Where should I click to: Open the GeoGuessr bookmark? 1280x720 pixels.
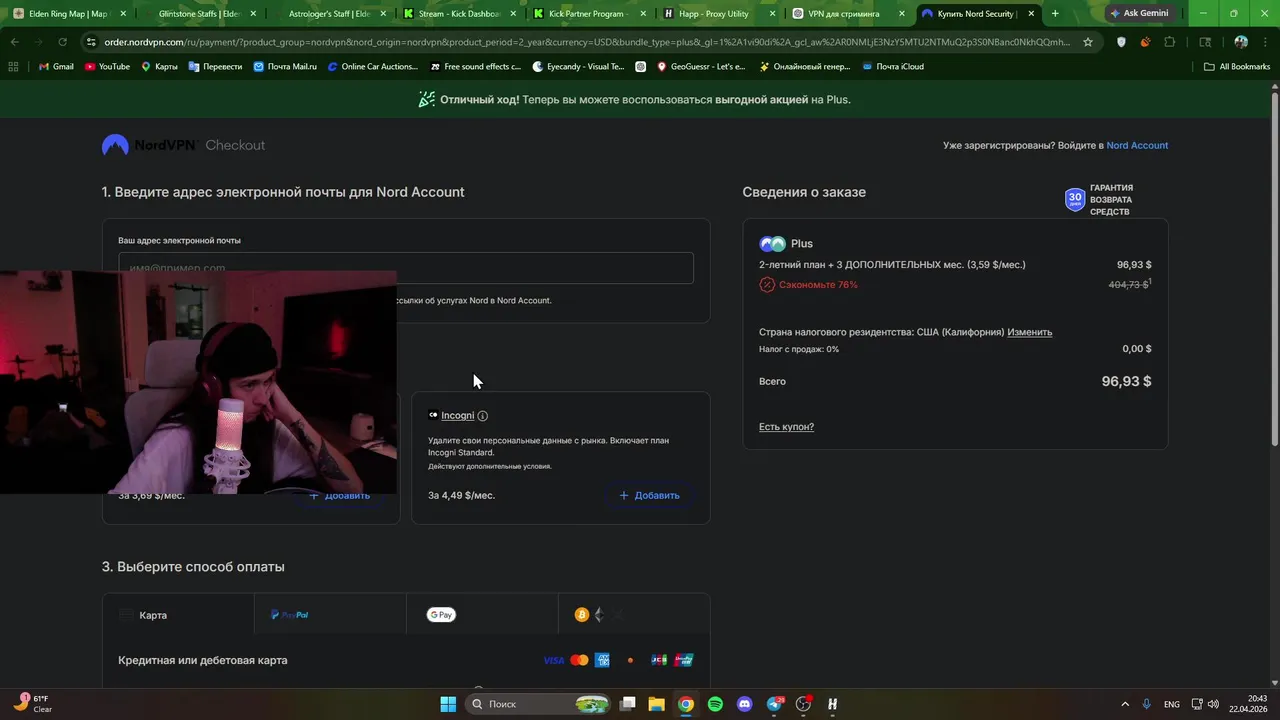click(701, 66)
